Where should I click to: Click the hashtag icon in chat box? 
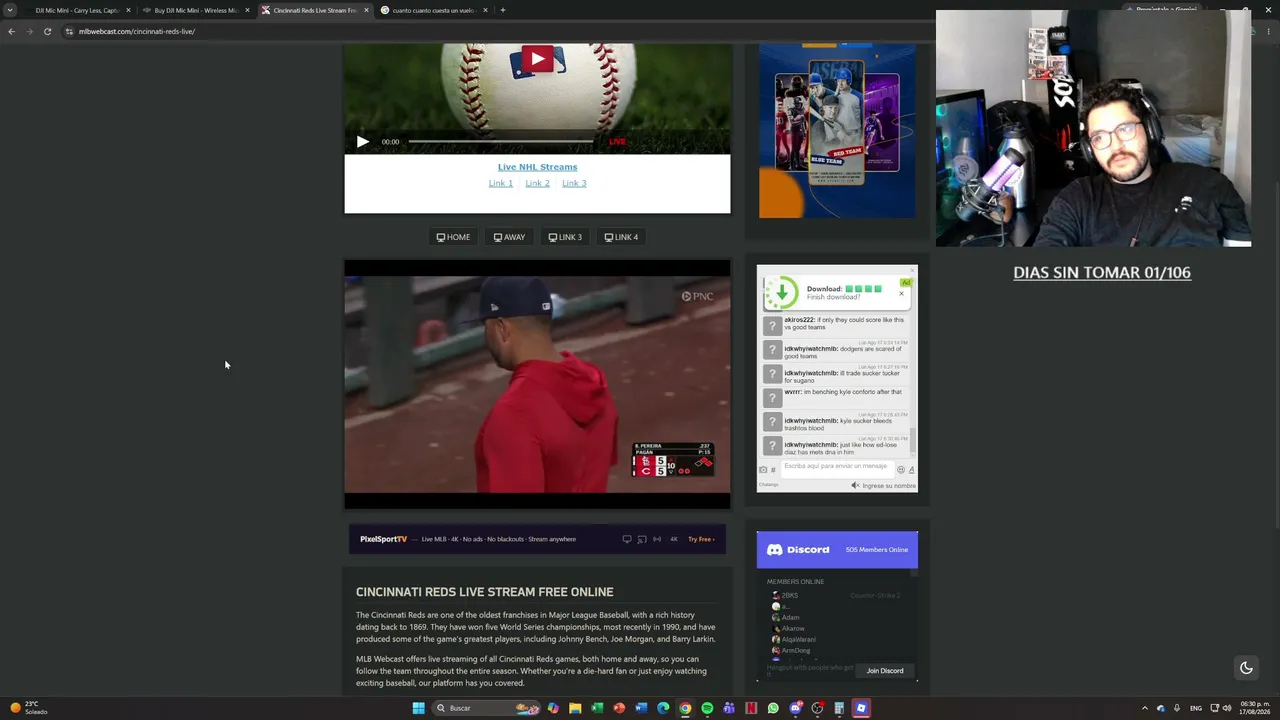coord(773,470)
